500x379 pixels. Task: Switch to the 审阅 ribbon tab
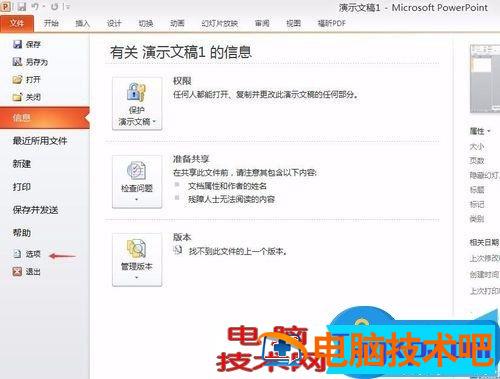(x=262, y=23)
